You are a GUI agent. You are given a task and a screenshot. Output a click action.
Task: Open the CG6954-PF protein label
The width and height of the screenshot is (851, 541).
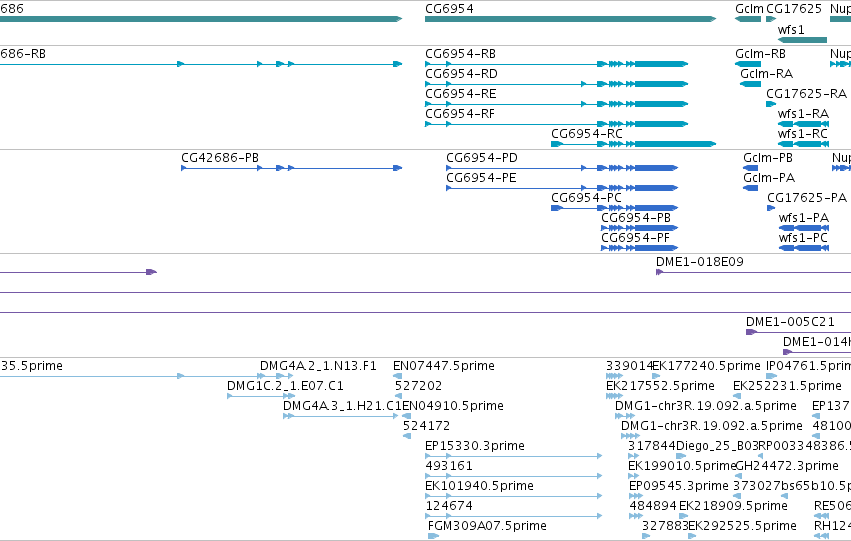click(636, 238)
